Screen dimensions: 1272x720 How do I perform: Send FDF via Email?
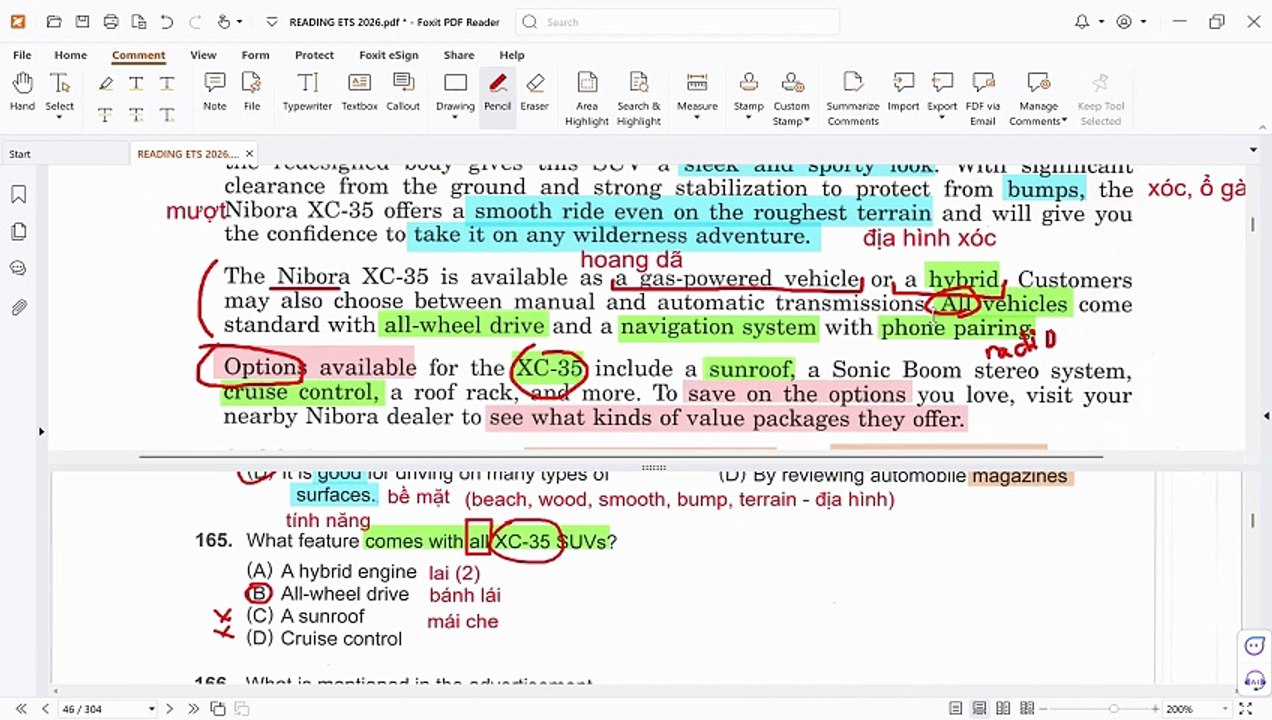pyautogui.click(x=983, y=99)
